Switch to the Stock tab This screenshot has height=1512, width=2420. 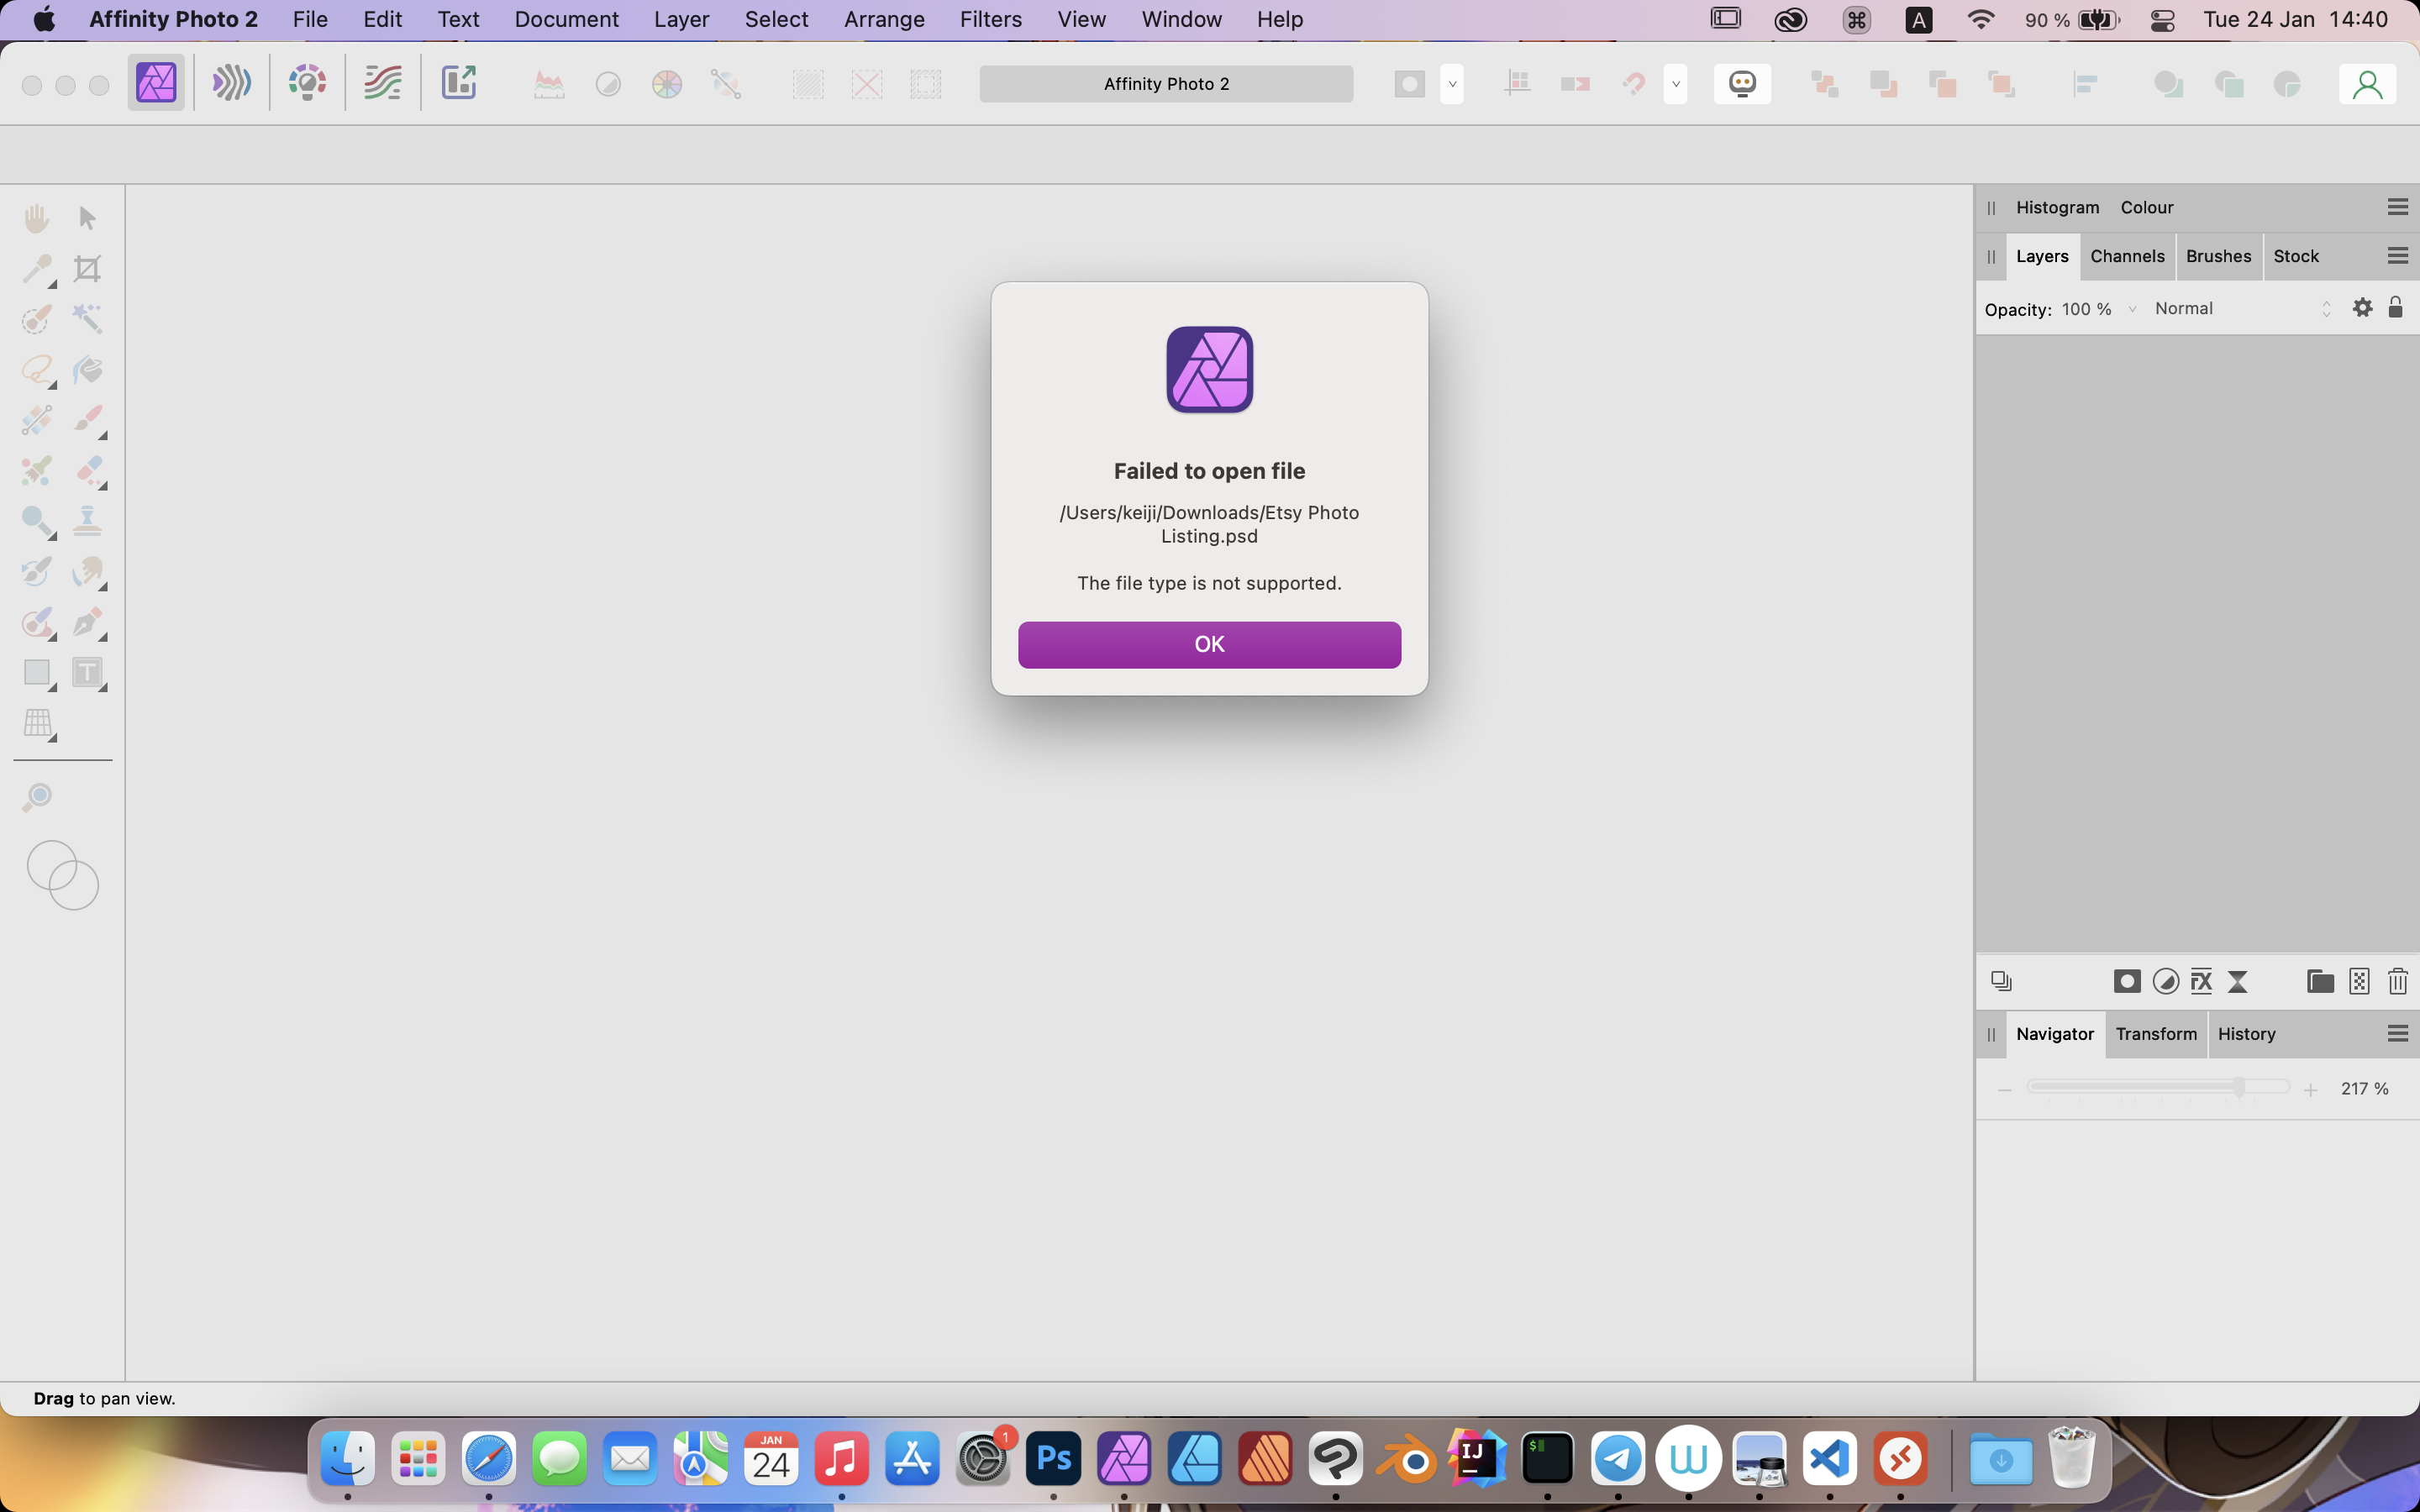[x=2295, y=256]
